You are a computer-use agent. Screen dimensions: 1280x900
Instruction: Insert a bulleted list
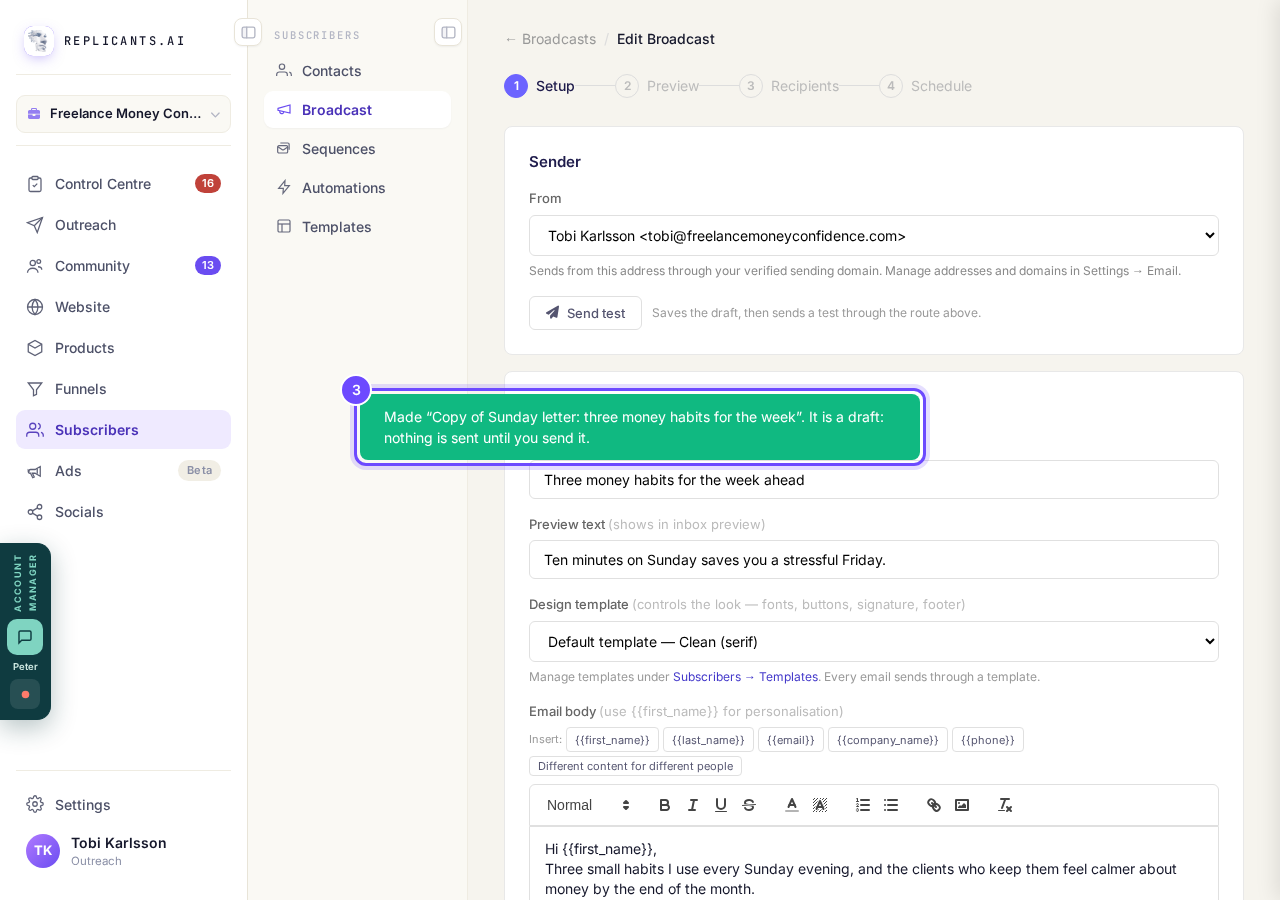coord(891,805)
